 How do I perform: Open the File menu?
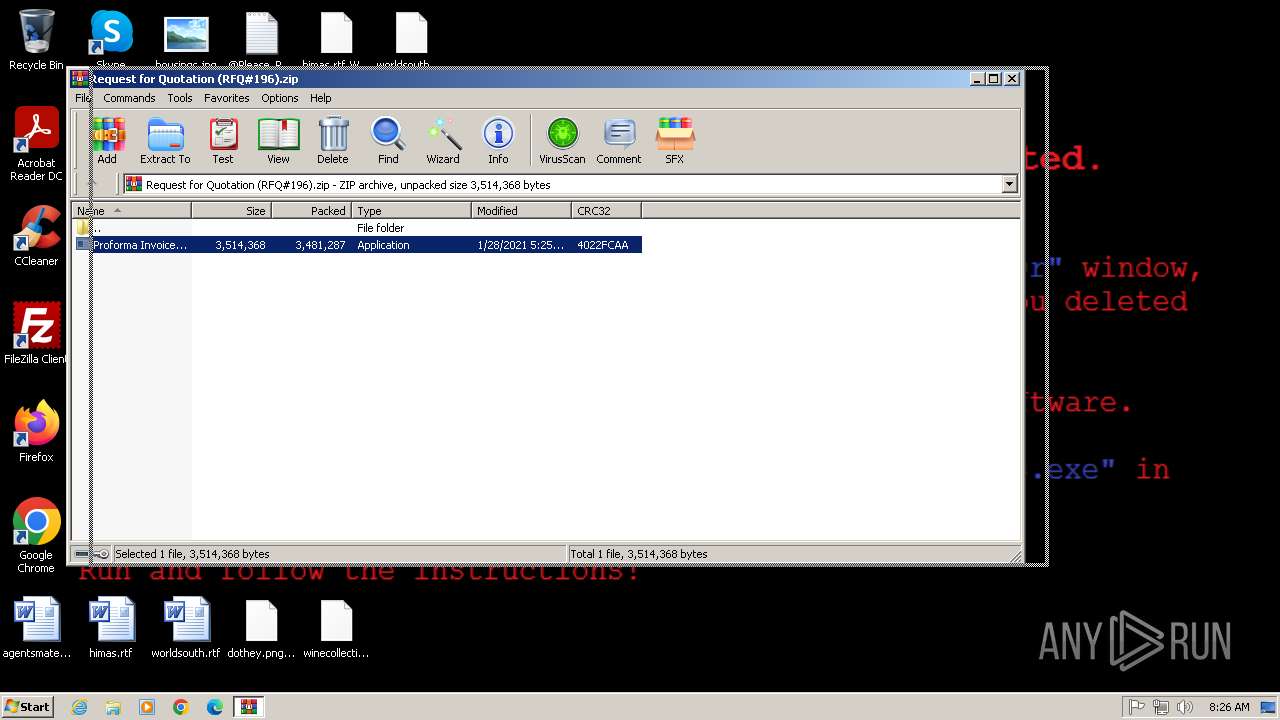coord(83,98)
